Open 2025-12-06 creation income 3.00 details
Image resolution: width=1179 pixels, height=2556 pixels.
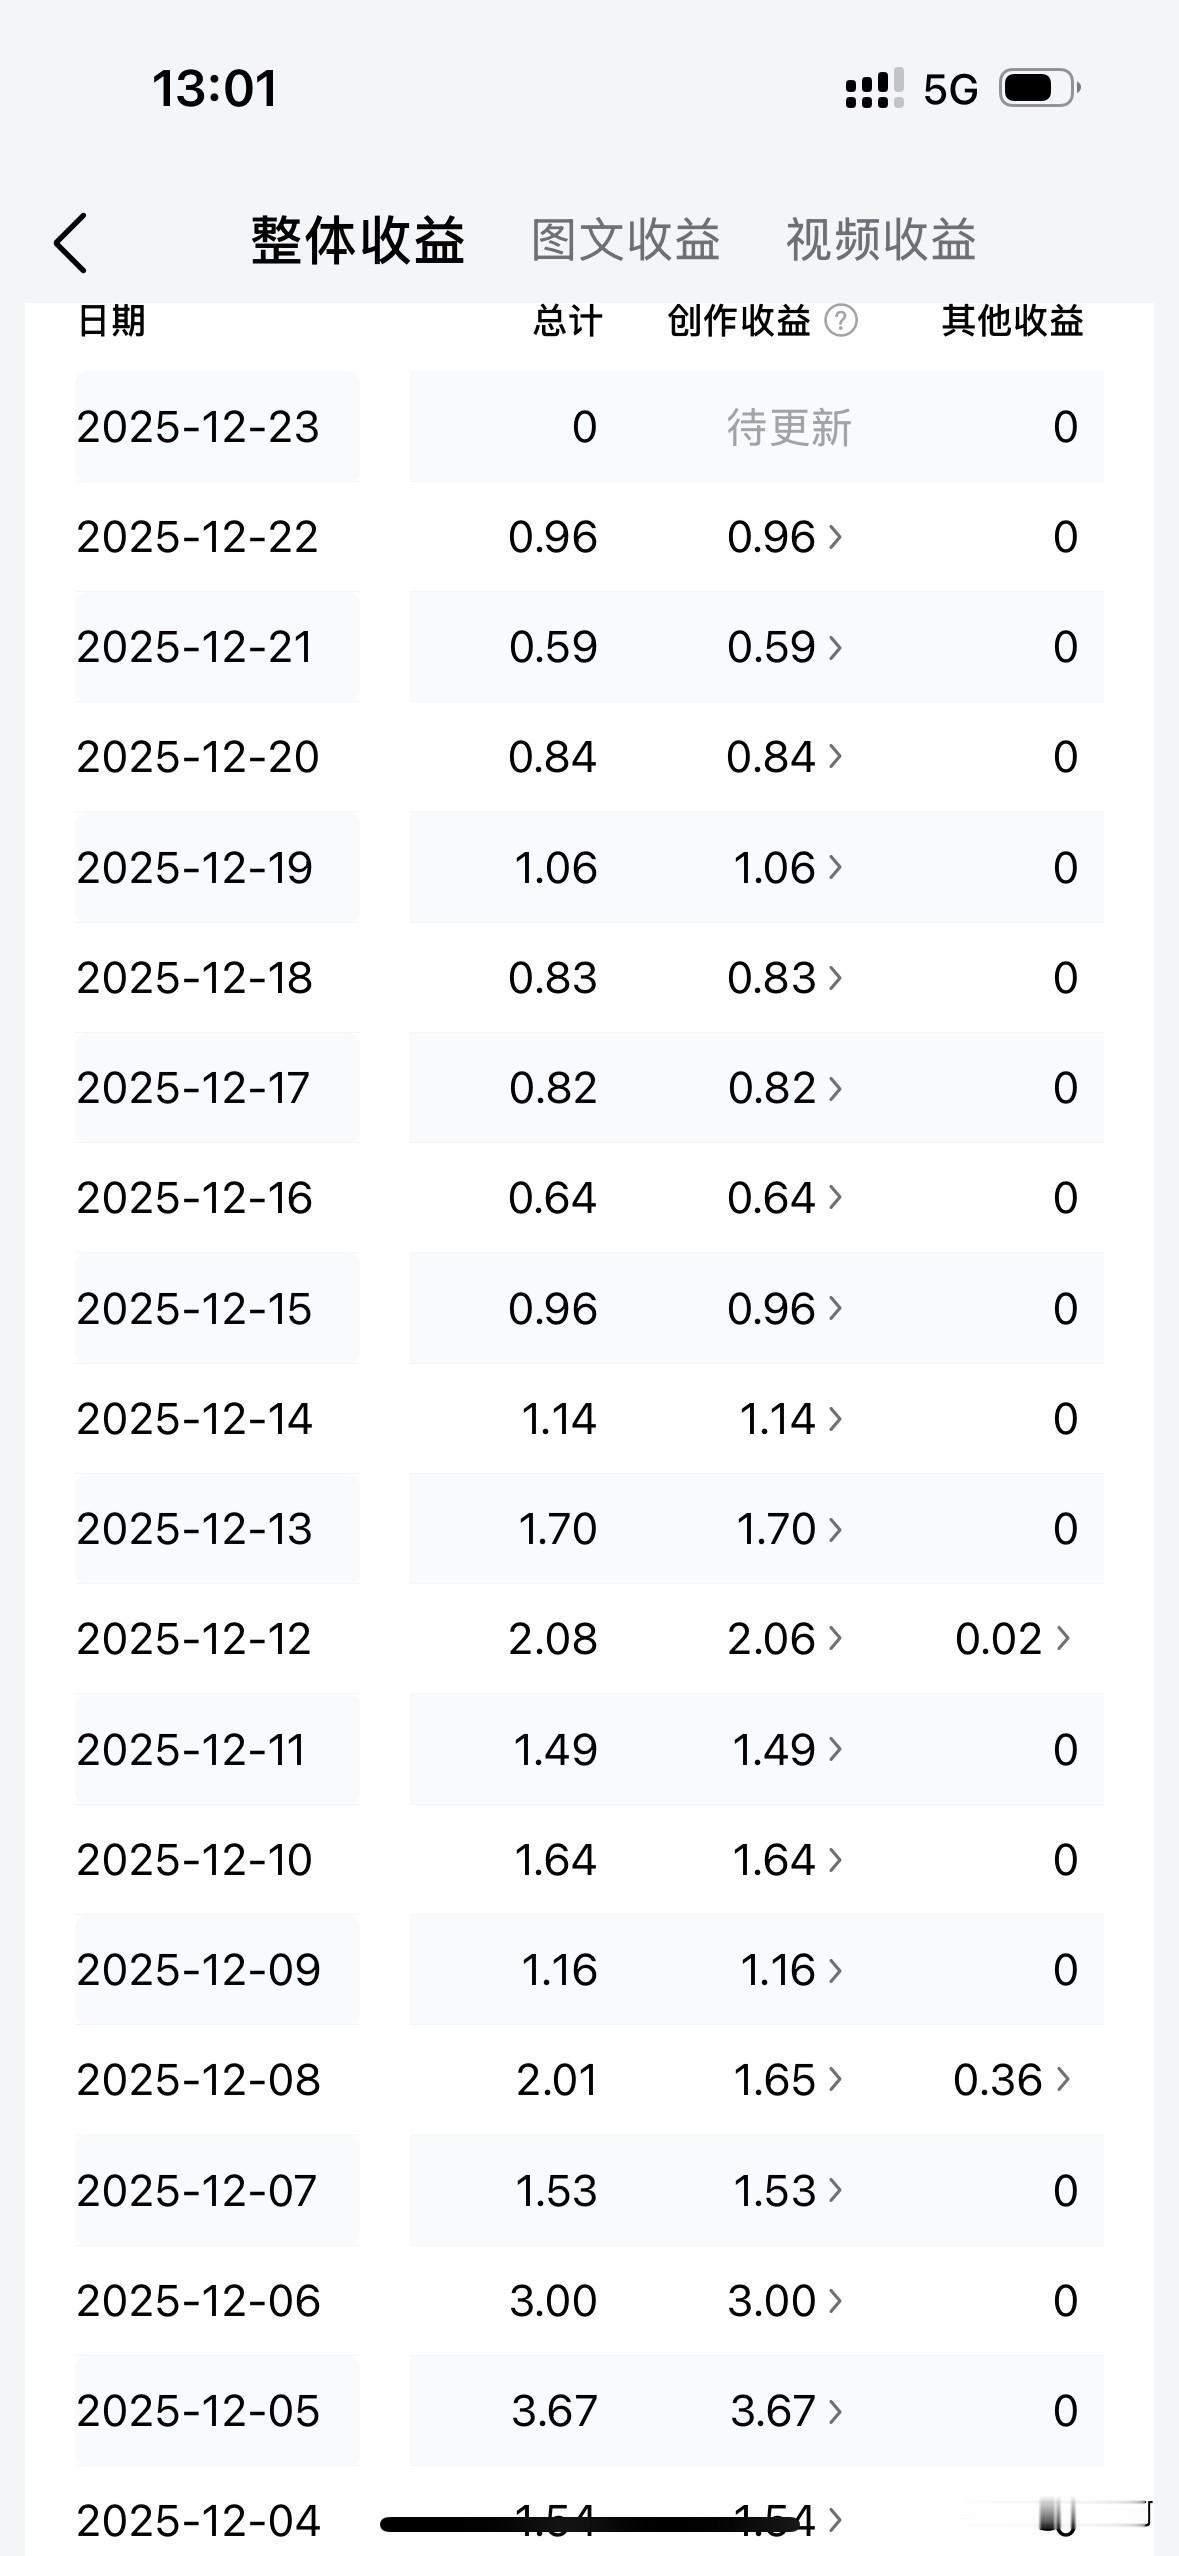(x=785, y=2301)
